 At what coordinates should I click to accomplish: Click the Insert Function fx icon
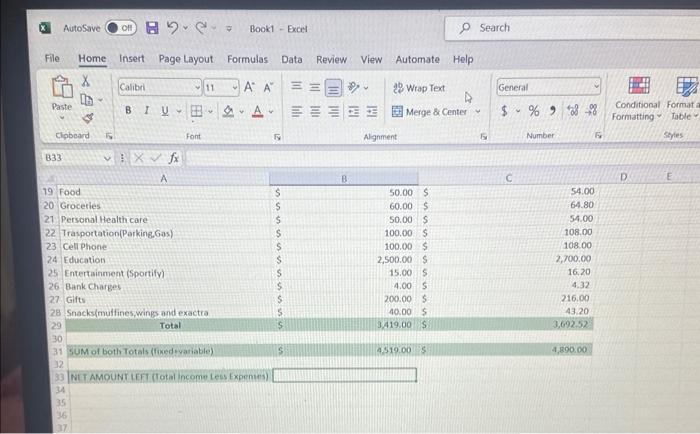pyautogui.click(x=174, y=158)
